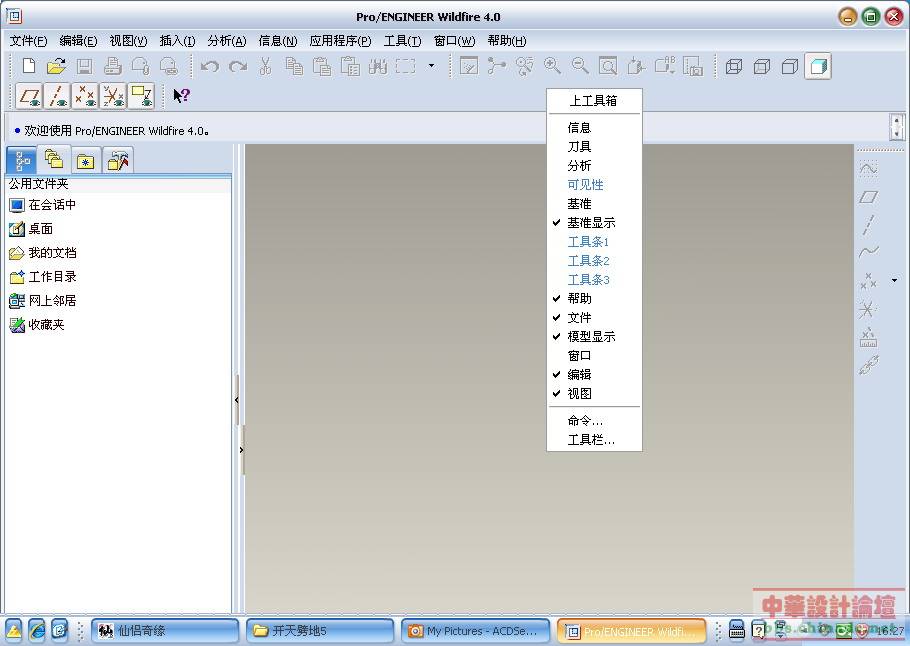
Task: Select 我的文档 folder item
Action: 42,253
